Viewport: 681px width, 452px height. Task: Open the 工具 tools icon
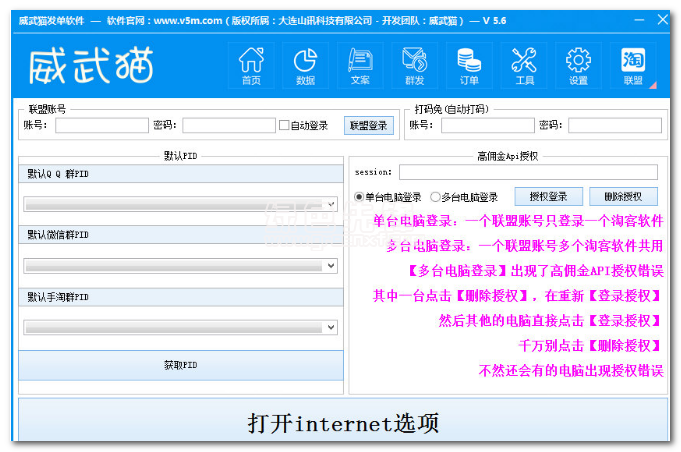(x=524, y=66)
